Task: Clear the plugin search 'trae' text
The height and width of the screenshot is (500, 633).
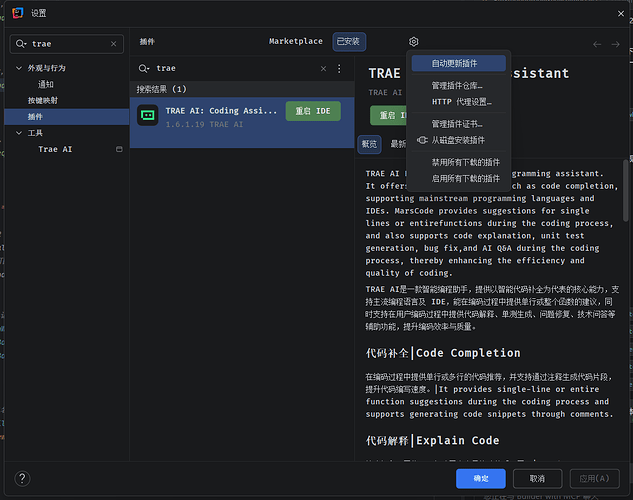Action: (x=323, y=69)
